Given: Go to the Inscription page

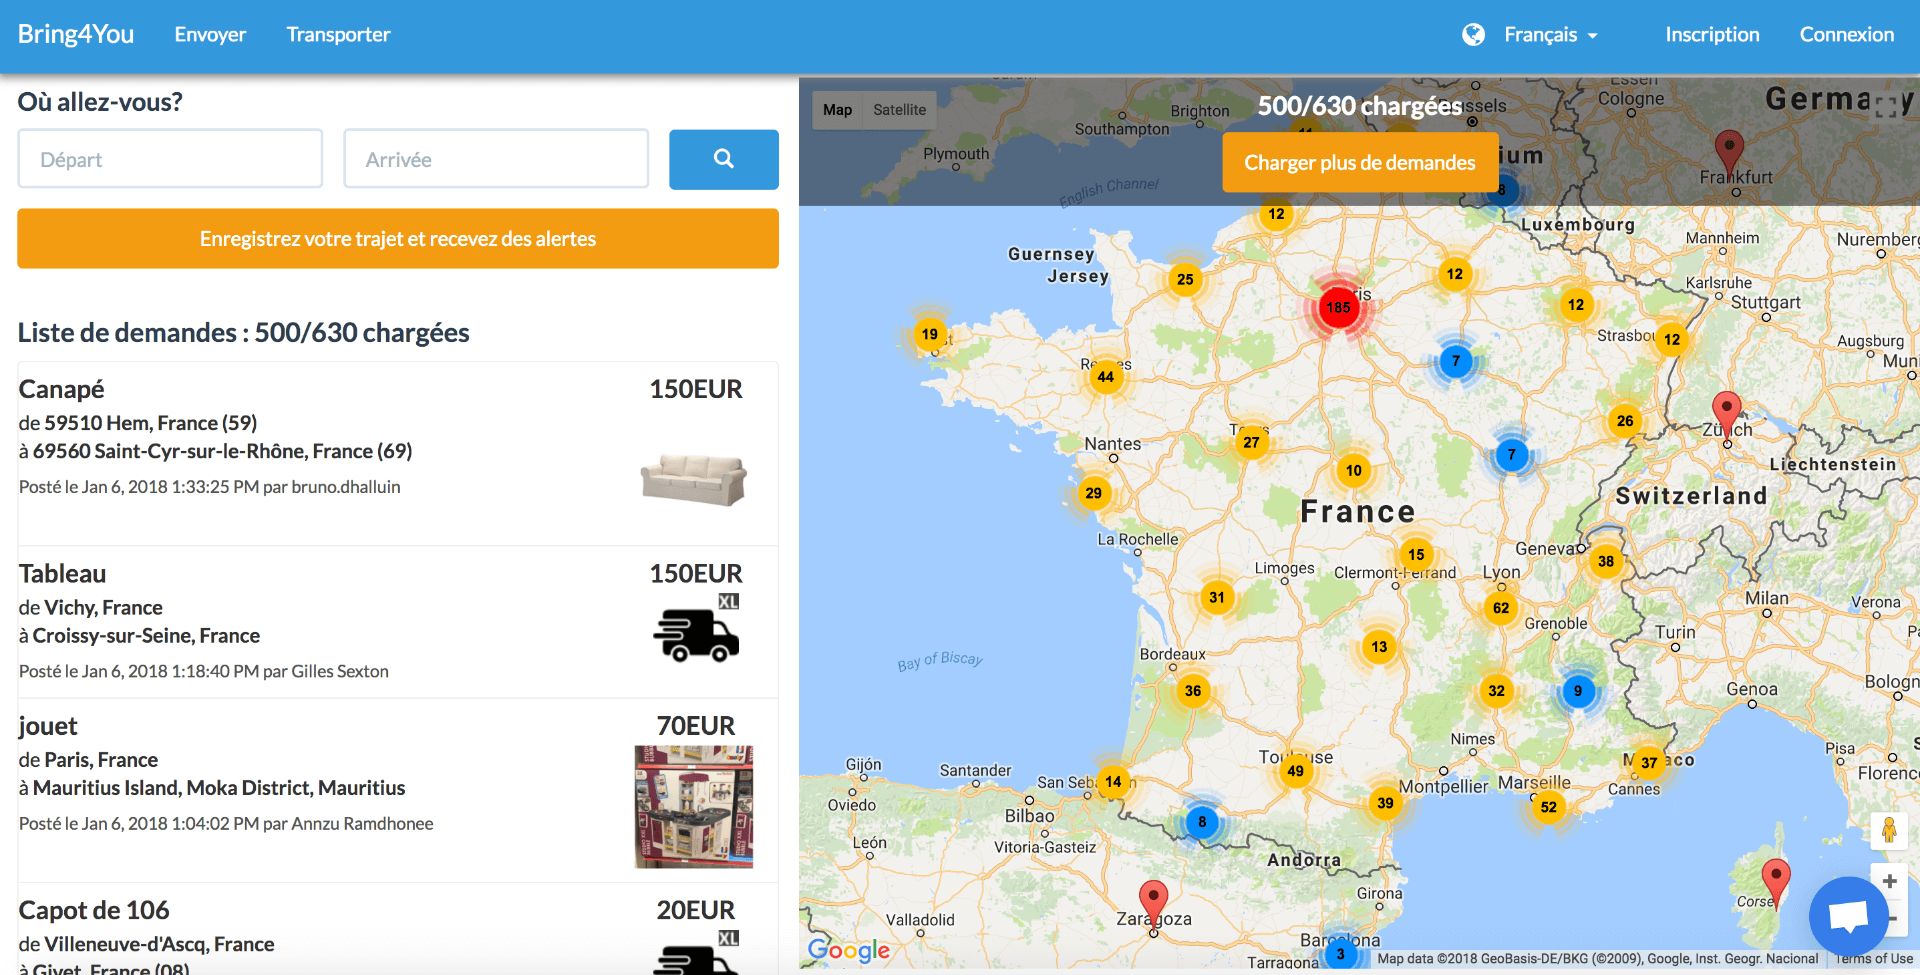Looking at the screenshot, I should [x=1712, y=35].
